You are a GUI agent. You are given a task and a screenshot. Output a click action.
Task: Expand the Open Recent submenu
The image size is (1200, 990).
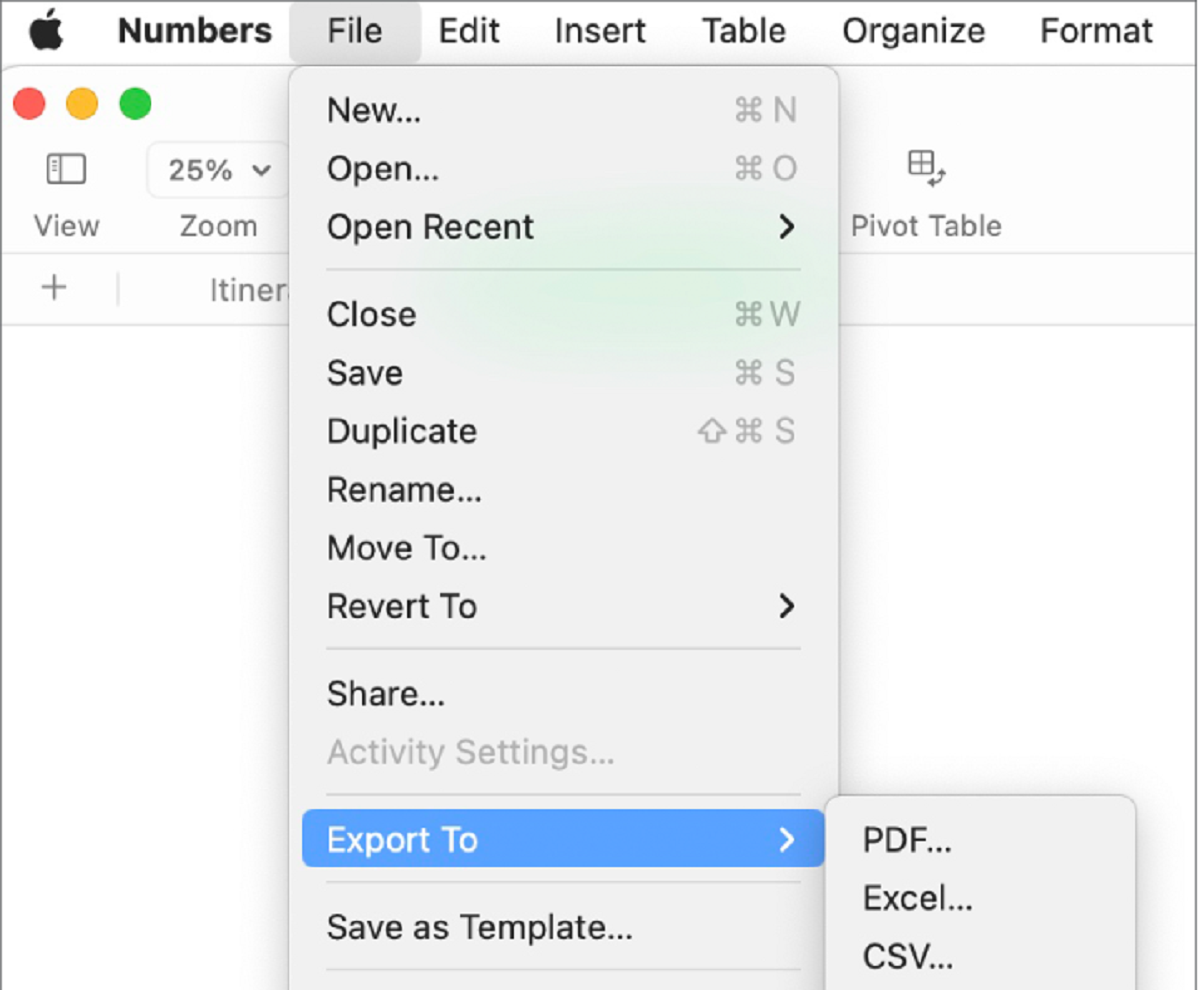[430, 227]
